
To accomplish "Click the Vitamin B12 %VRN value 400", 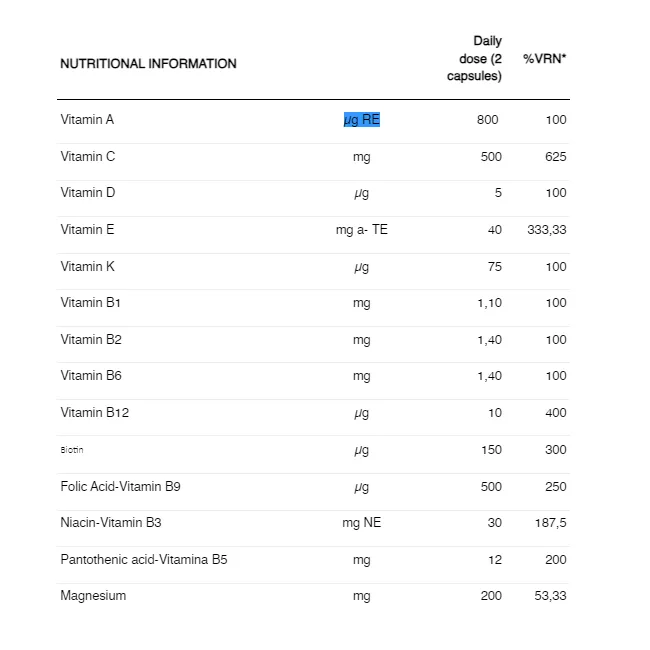I will point(555,413).
